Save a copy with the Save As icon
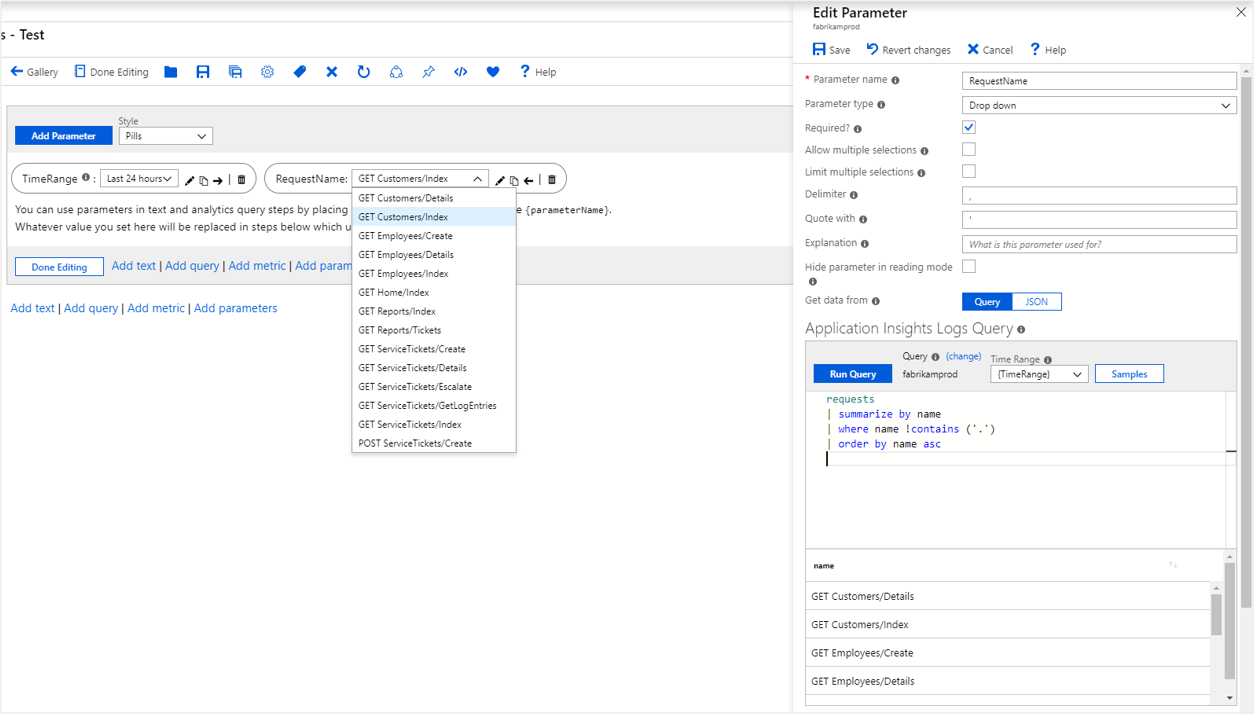The width and height of the screenshot is (1254, 714). [234, 71]
